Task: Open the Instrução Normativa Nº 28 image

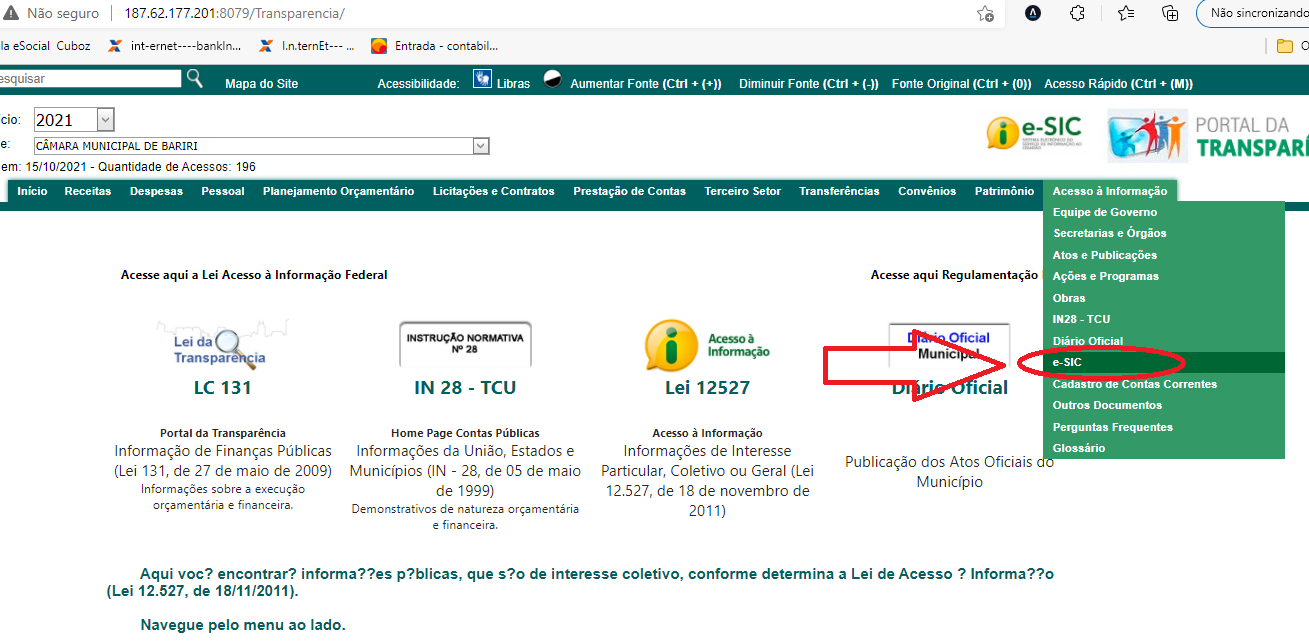Action: pos(465,345)
